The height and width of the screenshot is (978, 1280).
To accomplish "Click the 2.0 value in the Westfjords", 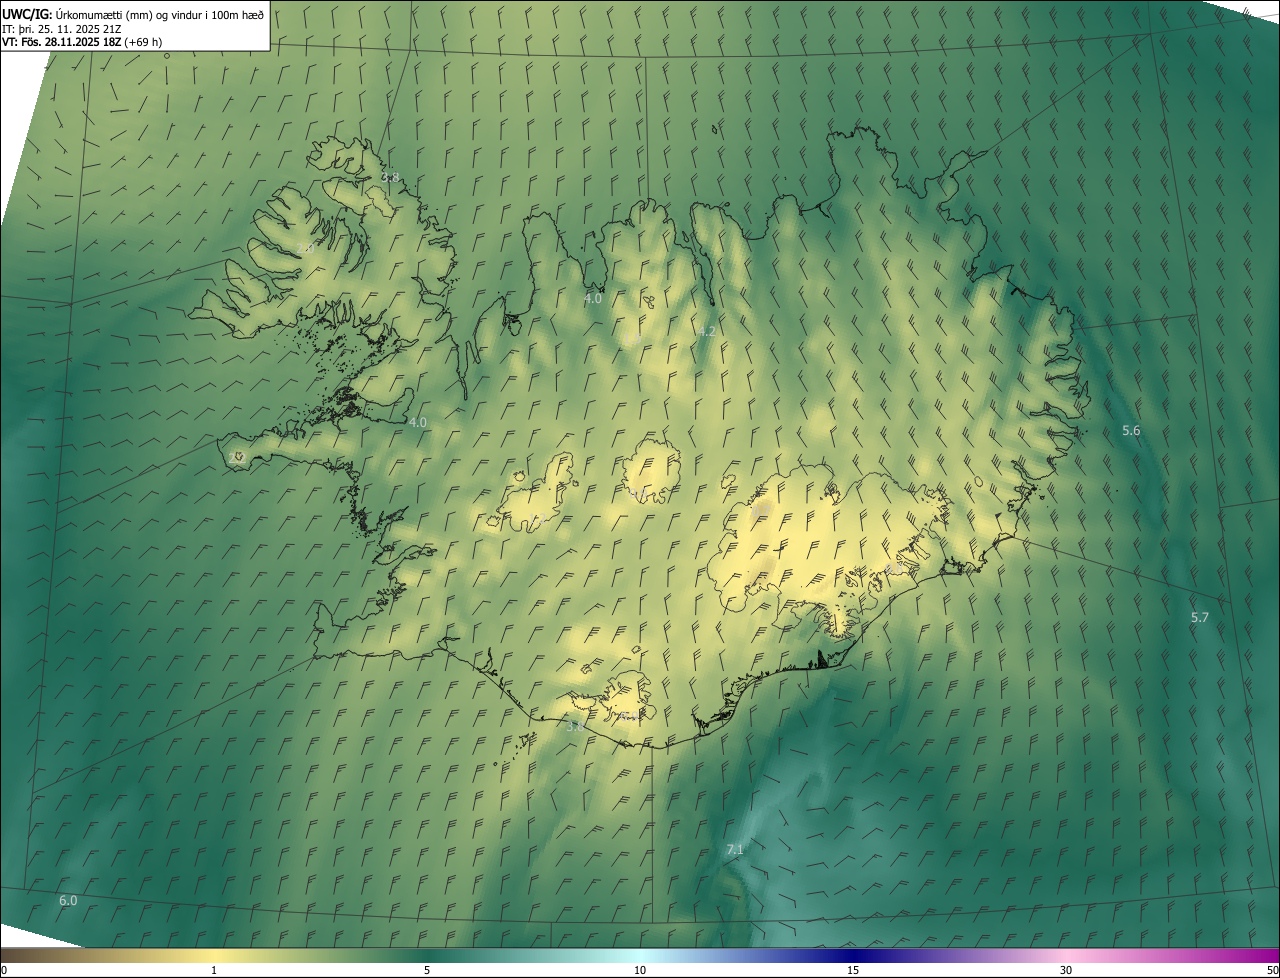I will coord(307,248).
